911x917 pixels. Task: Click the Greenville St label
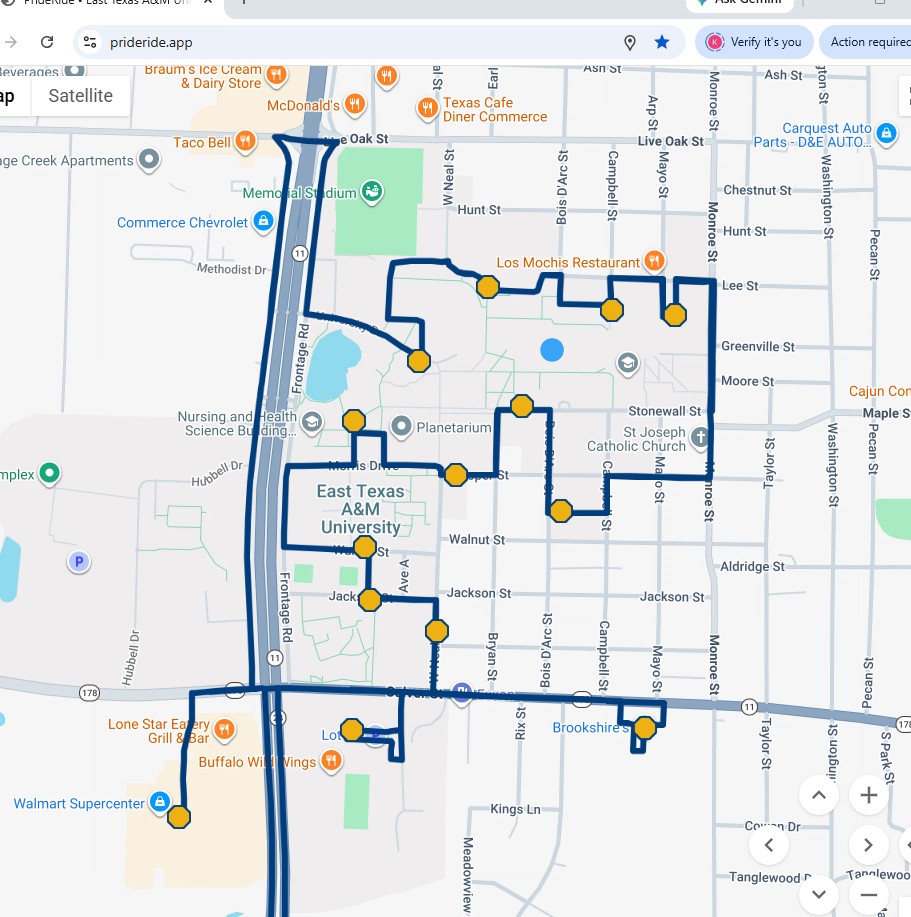758,346
